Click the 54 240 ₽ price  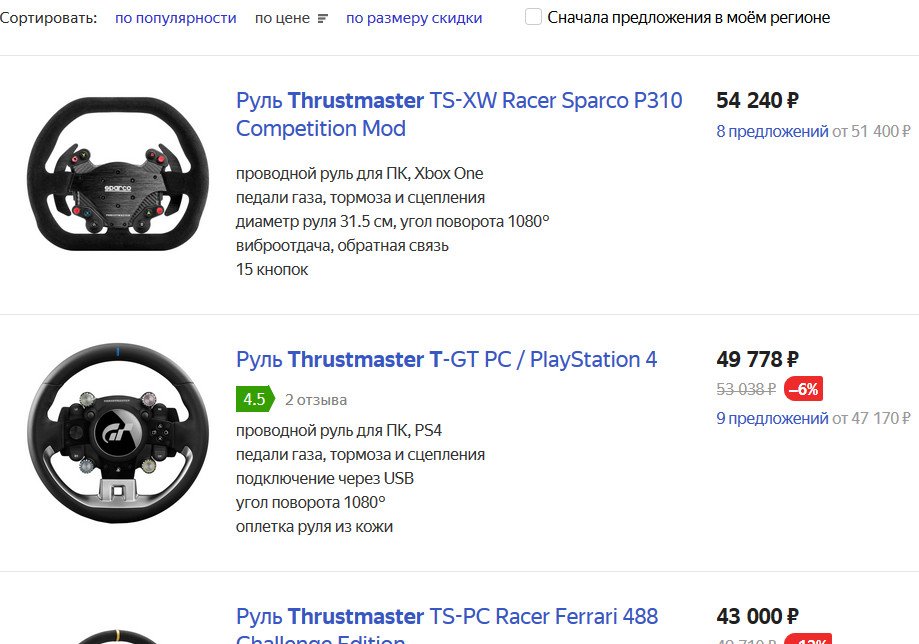757,100
